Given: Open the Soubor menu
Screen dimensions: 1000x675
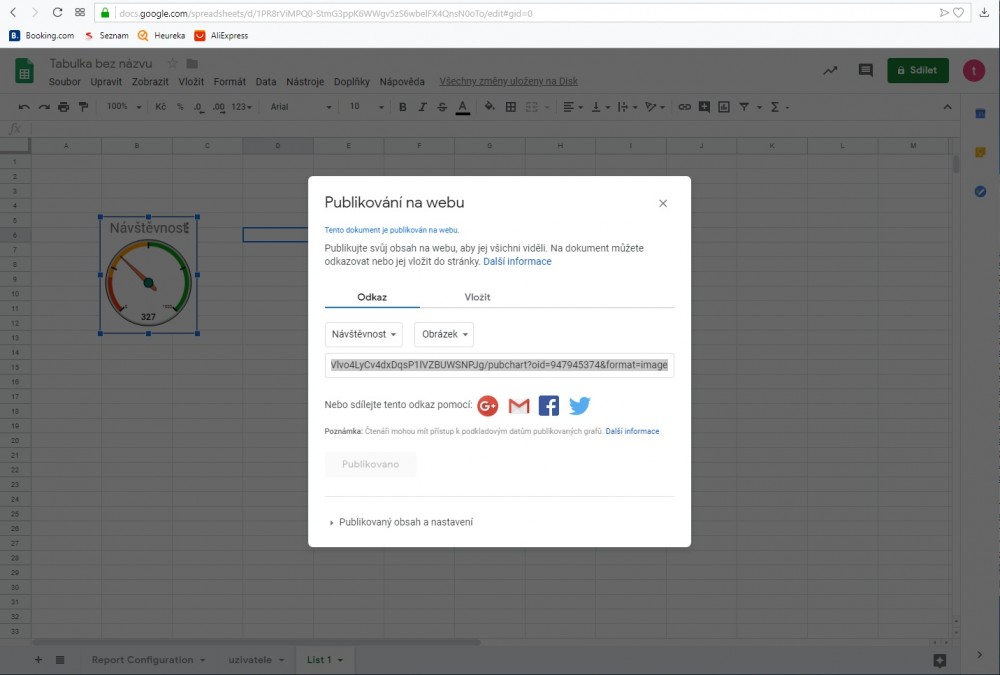Looking at the screenshot, I should [x=65, y=82].
